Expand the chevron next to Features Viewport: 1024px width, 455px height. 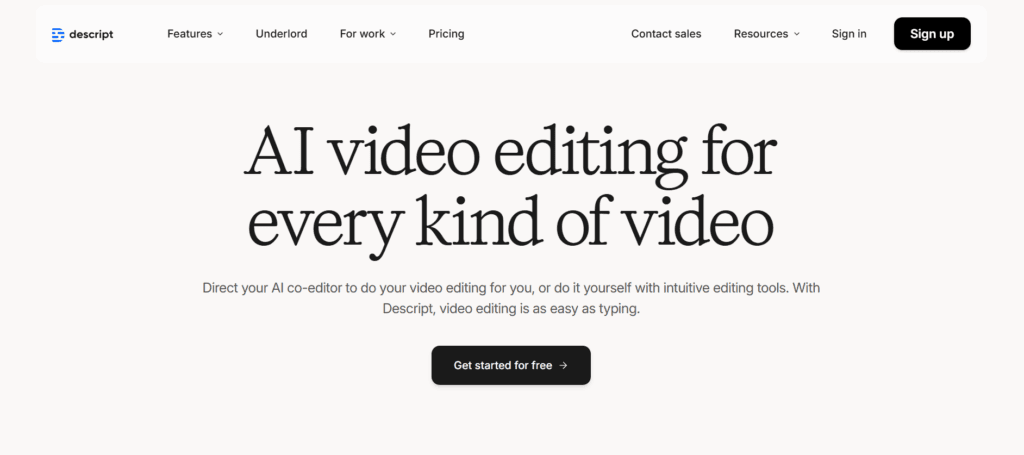click(x=220, y=34)
